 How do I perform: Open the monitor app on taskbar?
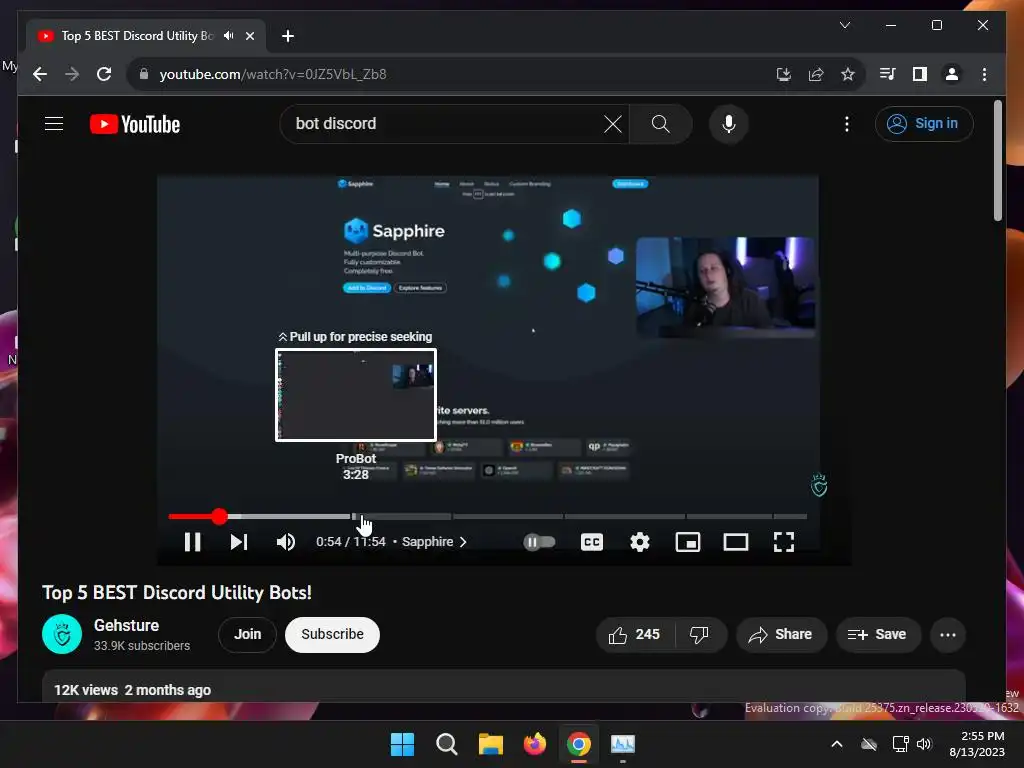point(623,744)
